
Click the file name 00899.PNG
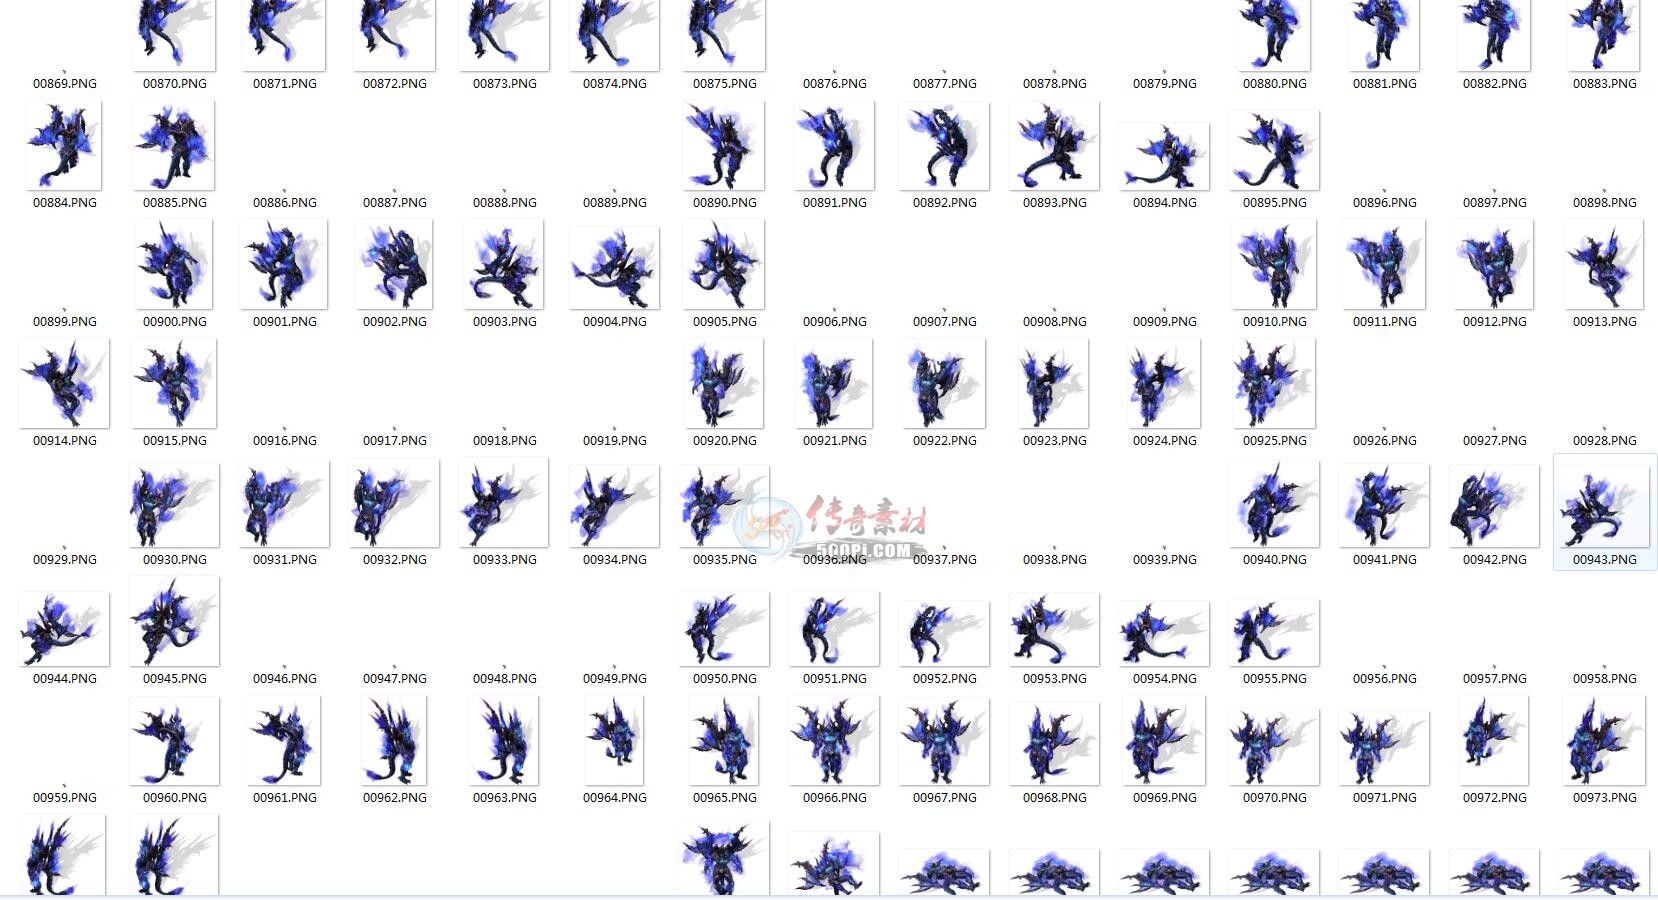pyautogui.click(x=65, y=322)
